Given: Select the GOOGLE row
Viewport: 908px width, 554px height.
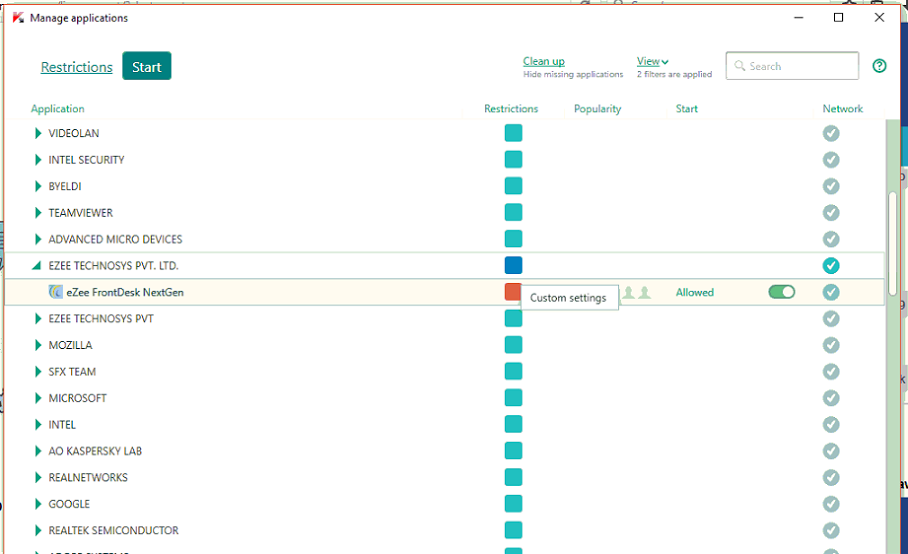Looking at the screenshot, I should (444, 504).
